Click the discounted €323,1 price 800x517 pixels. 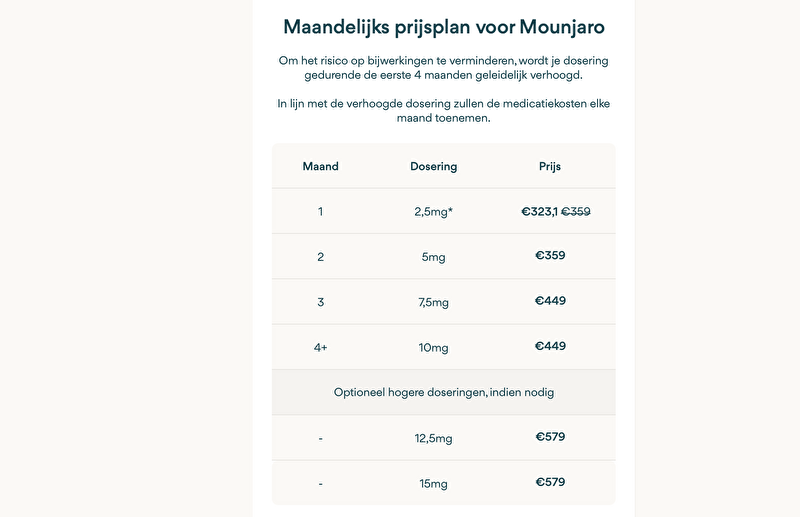coord(539,211)
